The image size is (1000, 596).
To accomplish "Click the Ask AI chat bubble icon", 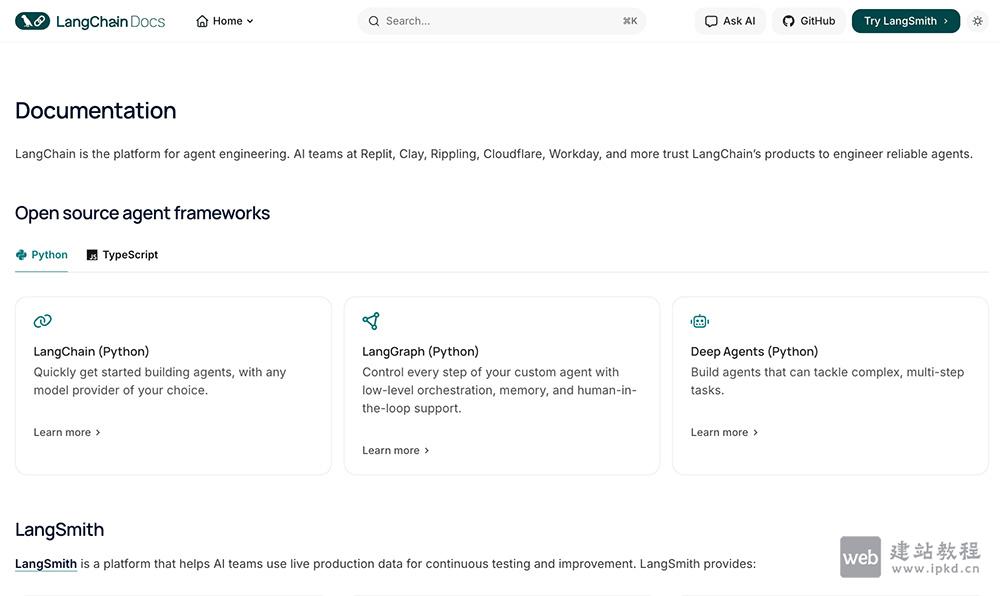I will [x=711, y=21].
